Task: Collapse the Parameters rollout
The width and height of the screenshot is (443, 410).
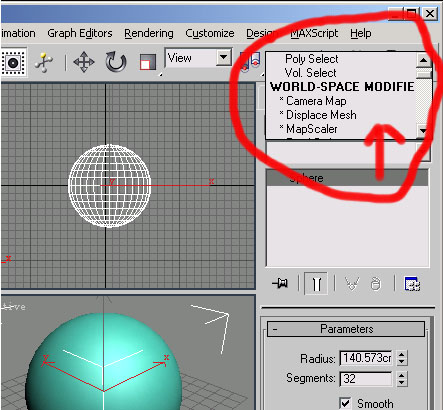Action: click(346, 329)
